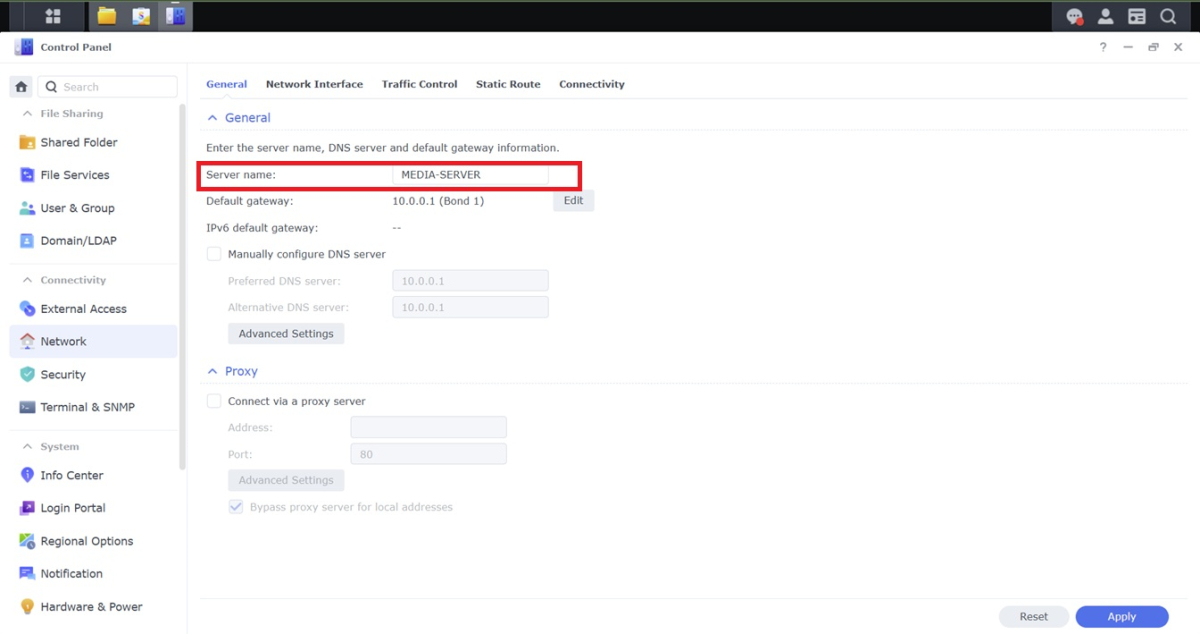Select the Control Panel taskbar icon
Screen dimensions: 1200x634
[x=175, y=16]
